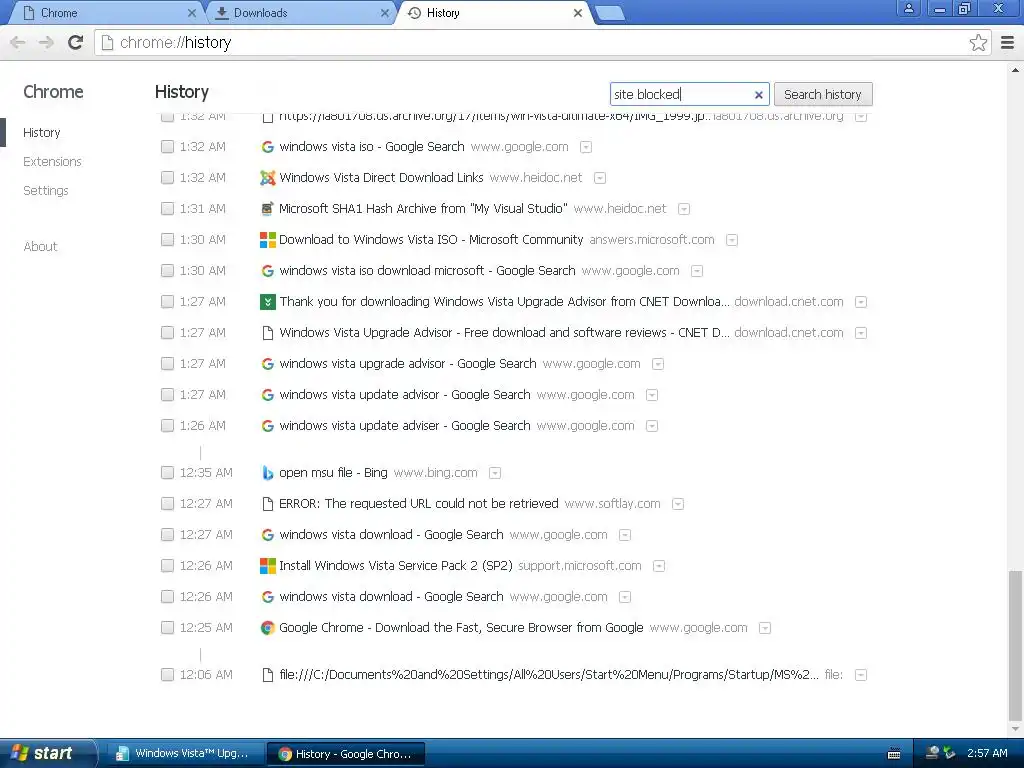Click the scrollbar up arrow

(1015, 69)
